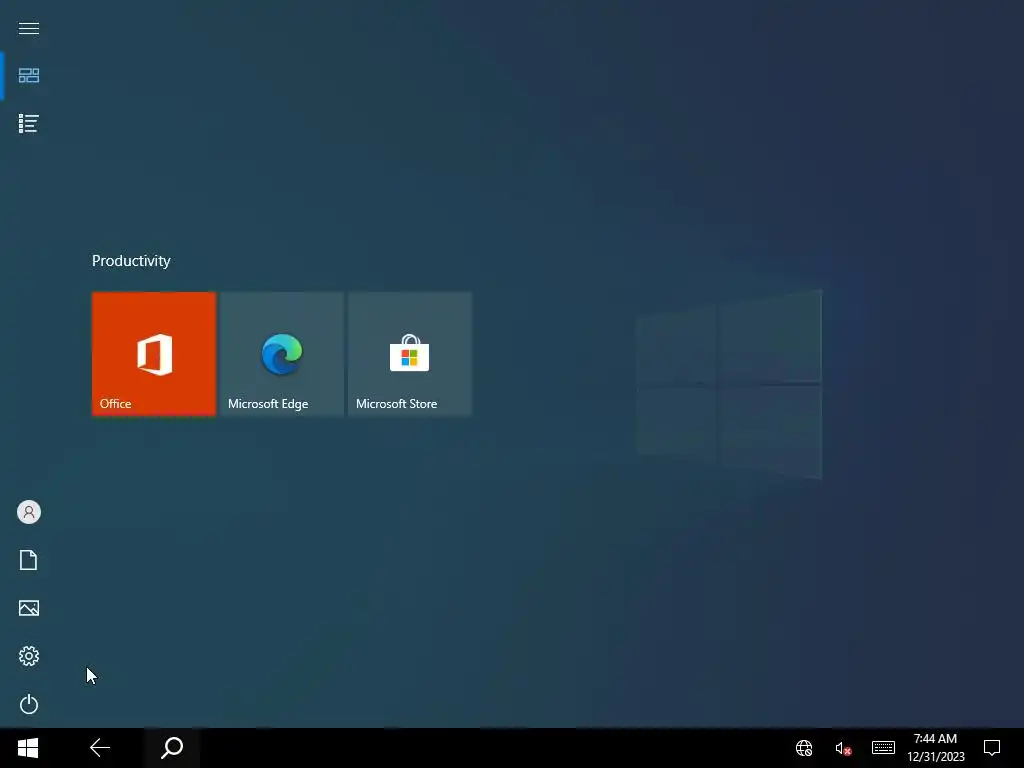1024x768 pixels.
Task: Open network status globe icon
Action: pyautogui.click(x=804, y=748)
